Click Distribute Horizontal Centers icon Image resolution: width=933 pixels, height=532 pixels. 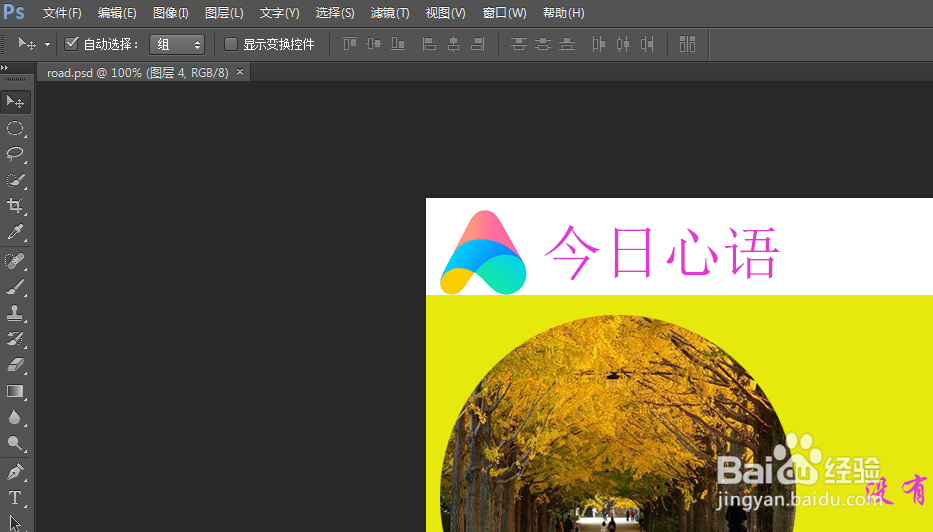(x=623, y=44)
